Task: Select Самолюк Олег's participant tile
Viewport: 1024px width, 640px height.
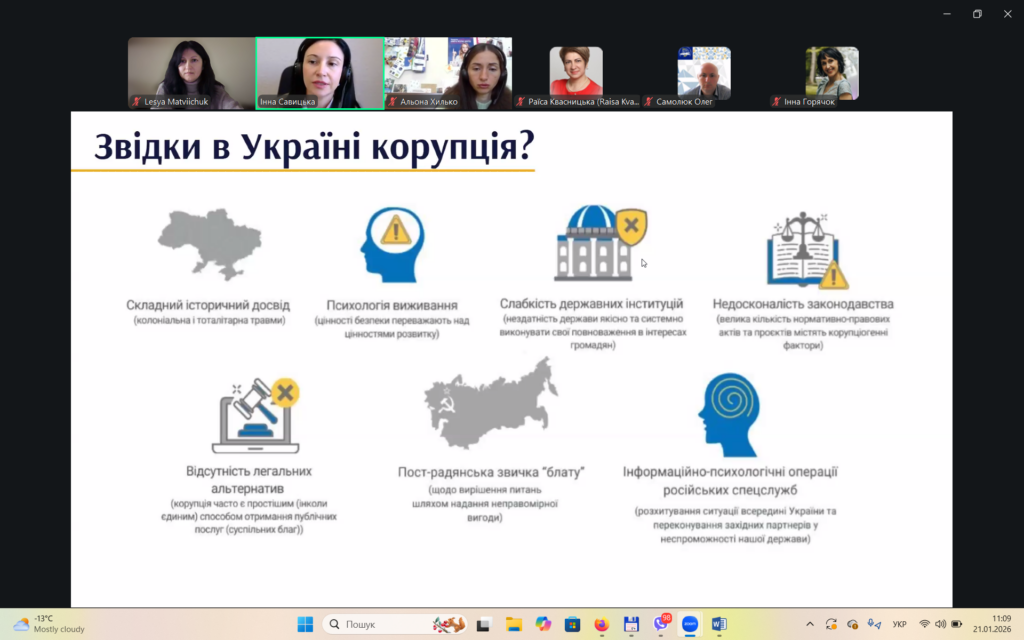Action: pos(704,72)
